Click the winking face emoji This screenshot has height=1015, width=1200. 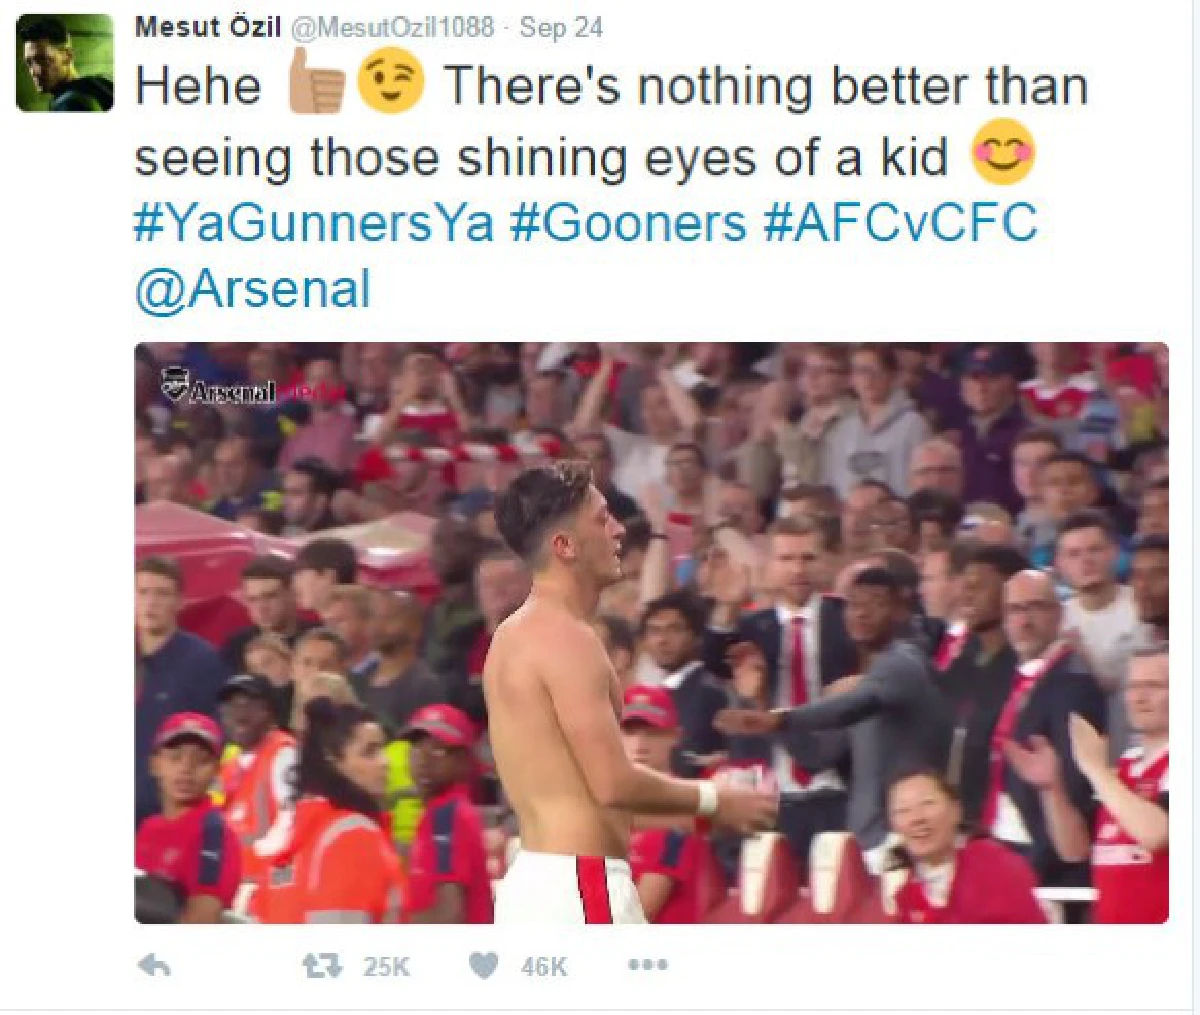391,84
